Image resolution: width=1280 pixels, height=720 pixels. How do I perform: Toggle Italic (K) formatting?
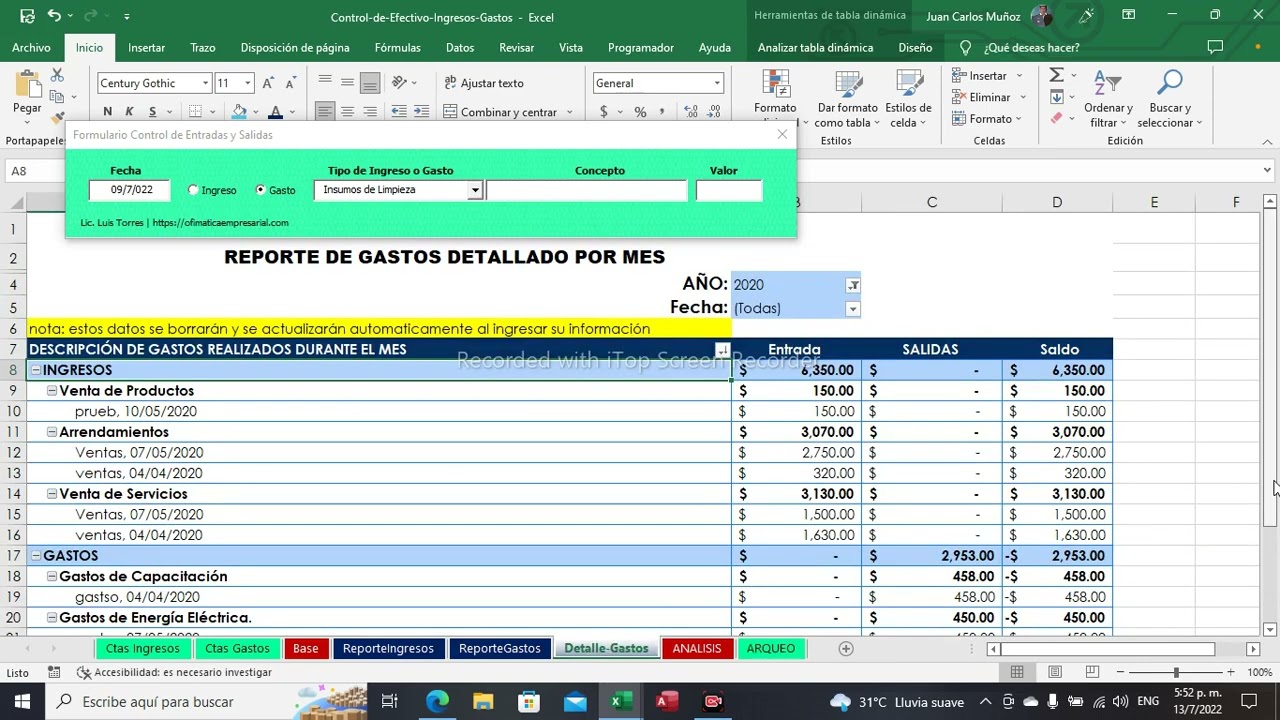130,111
